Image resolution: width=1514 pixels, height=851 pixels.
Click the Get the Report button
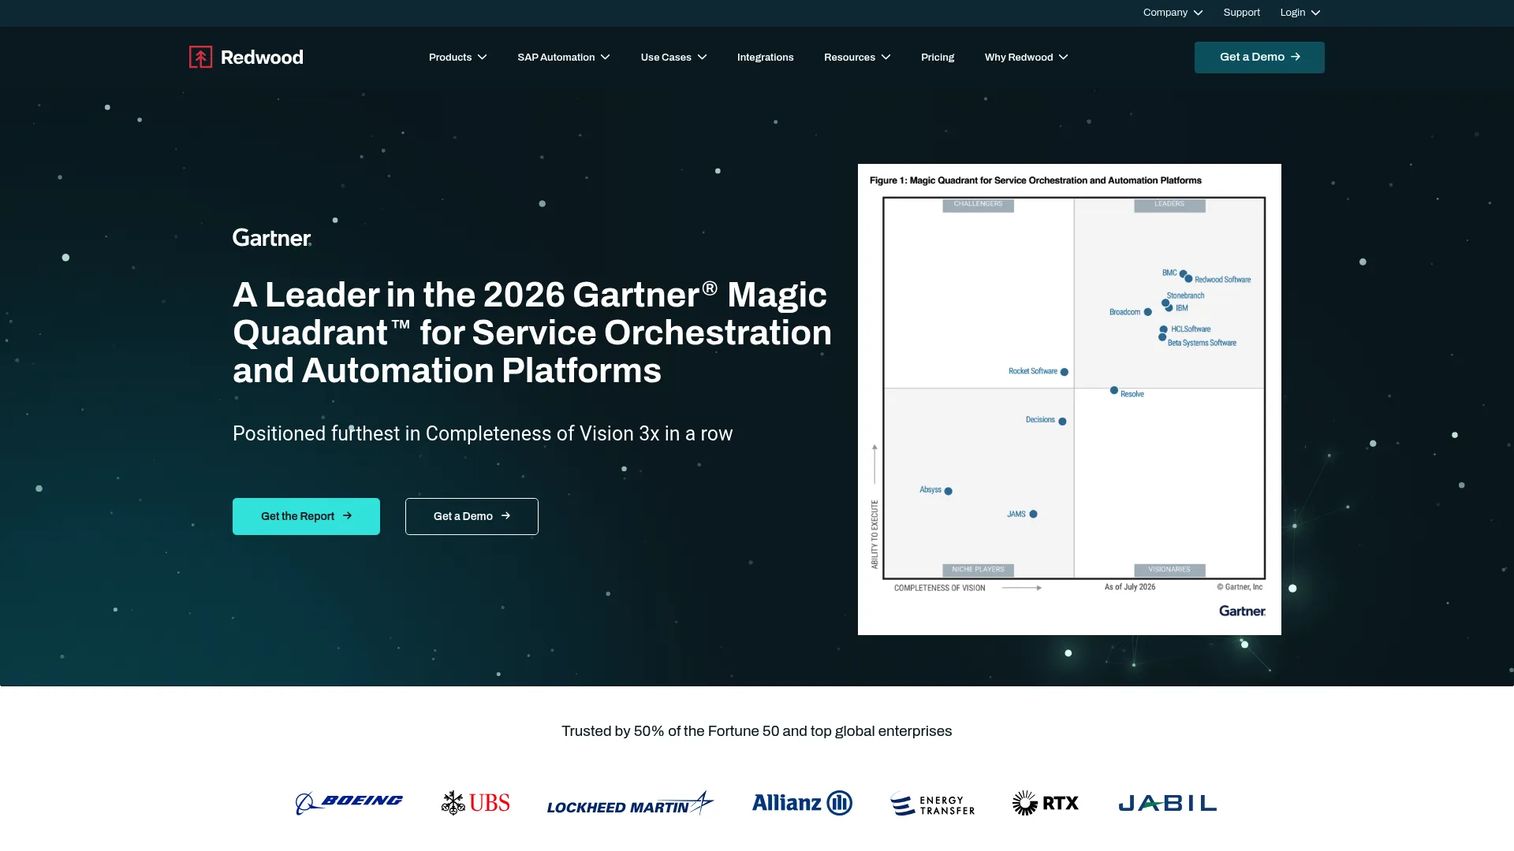pos(306,516)
